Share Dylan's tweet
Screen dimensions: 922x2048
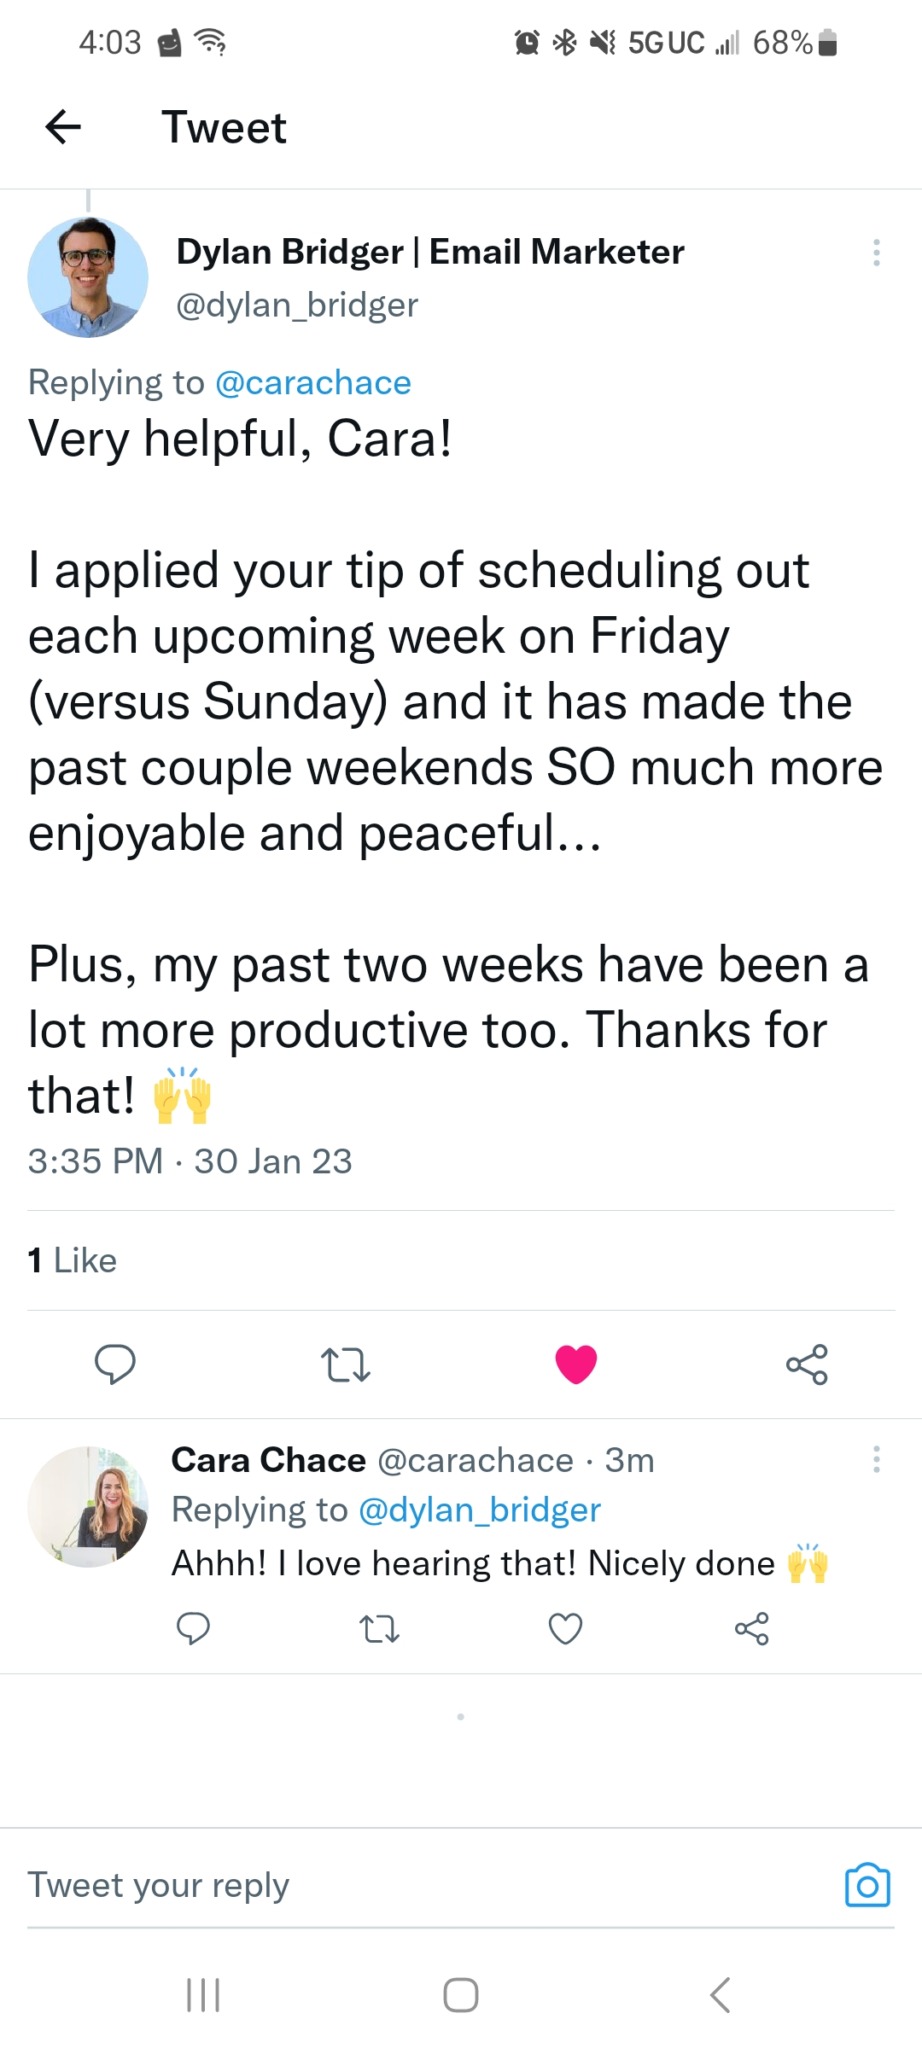pos(806,1364)
